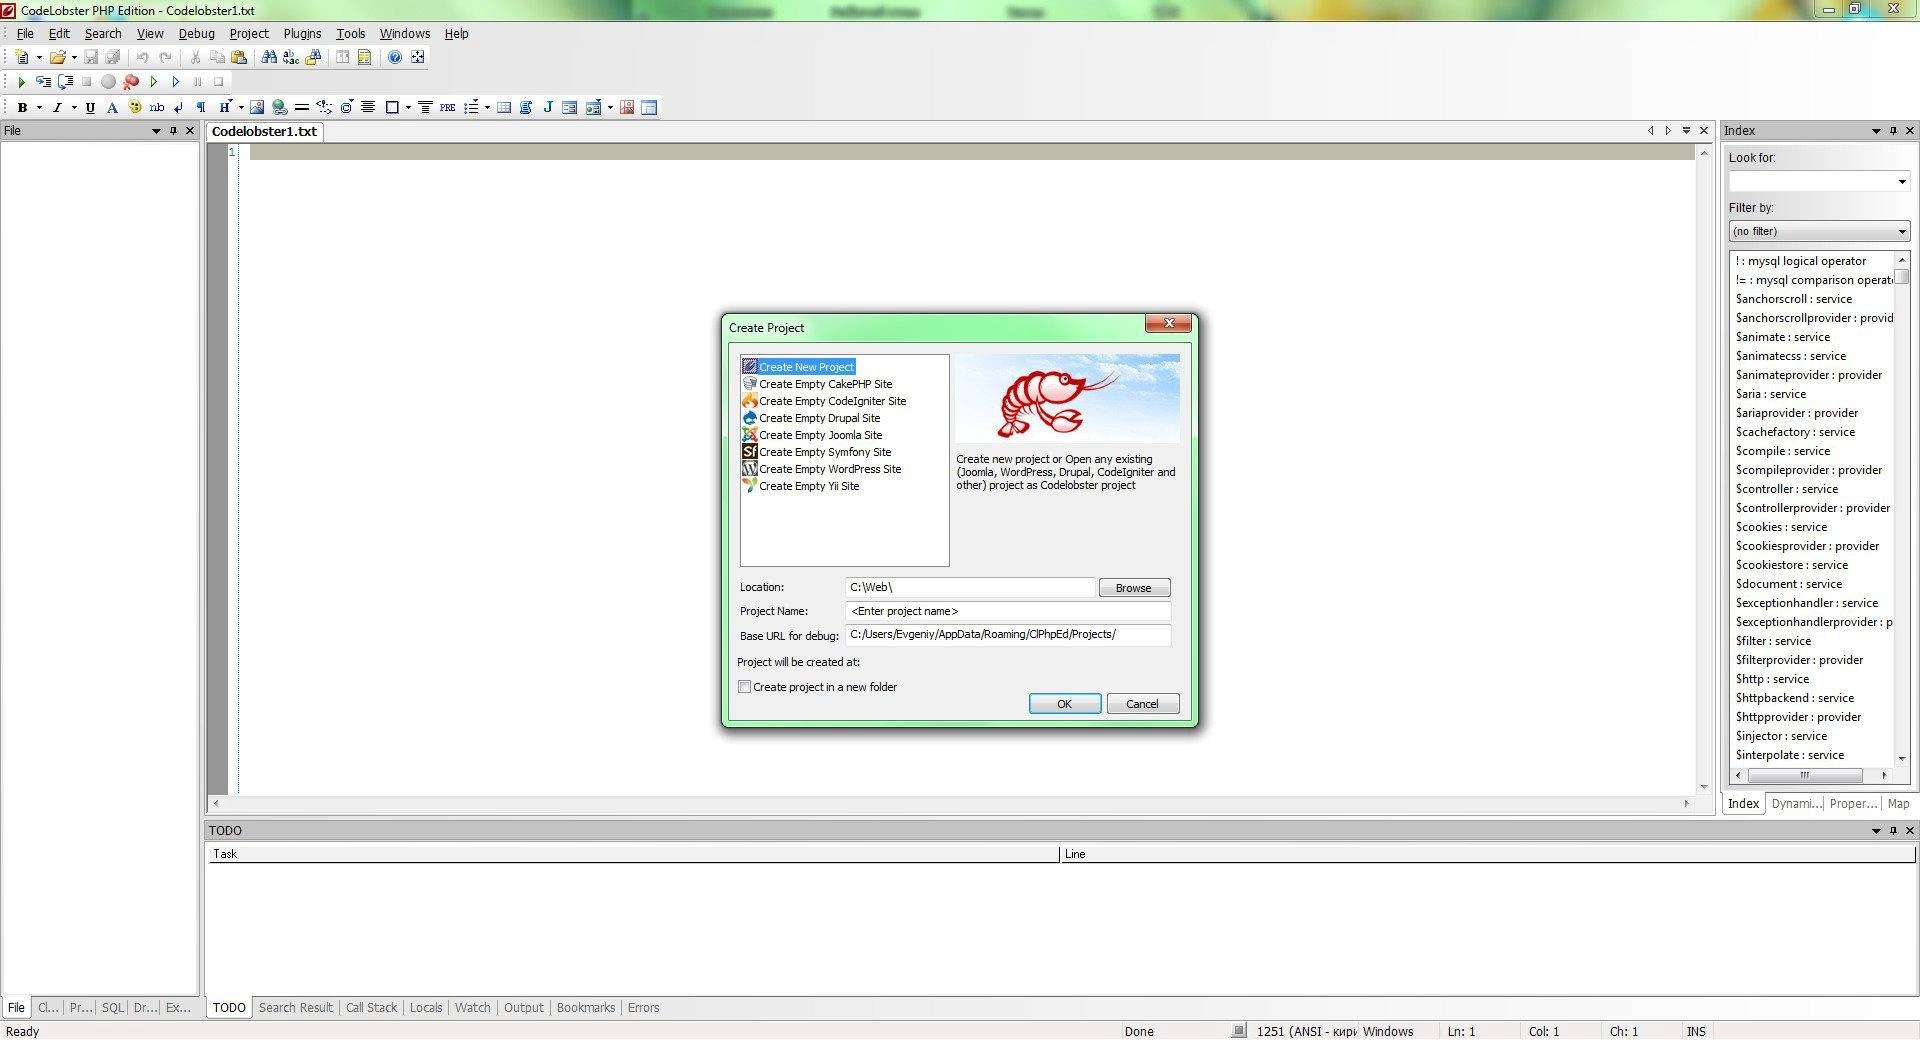Image resolution: width=1920 pixels, height=1040 pixels.
Task: Click the Save all toolbar icon
Action: coord(113,57)
